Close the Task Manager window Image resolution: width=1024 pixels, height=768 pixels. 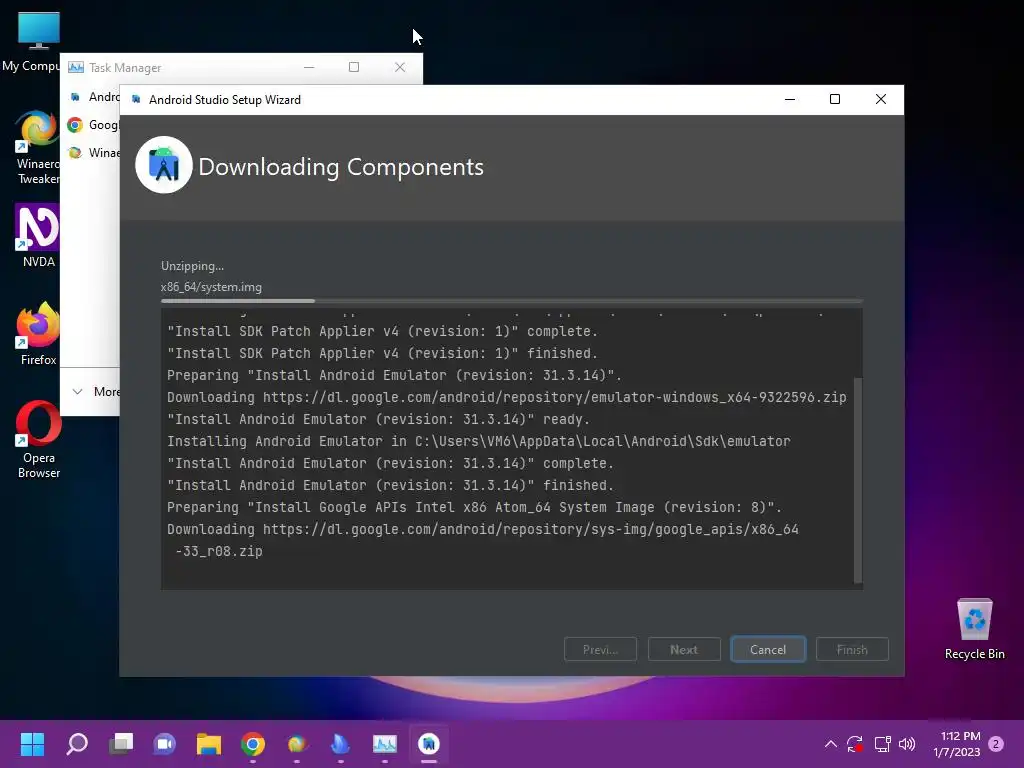[400, 67]
